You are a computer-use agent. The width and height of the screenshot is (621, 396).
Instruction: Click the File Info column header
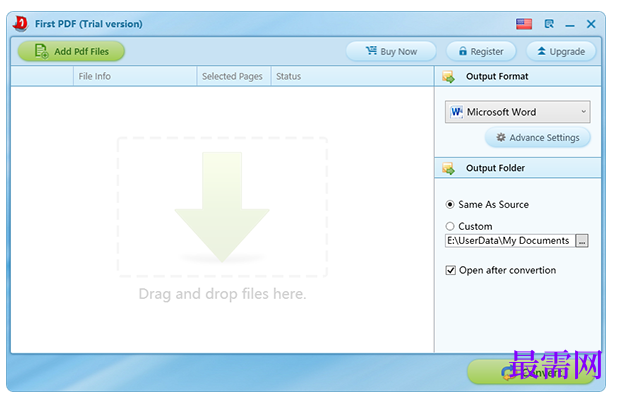(x=135, y=76)
